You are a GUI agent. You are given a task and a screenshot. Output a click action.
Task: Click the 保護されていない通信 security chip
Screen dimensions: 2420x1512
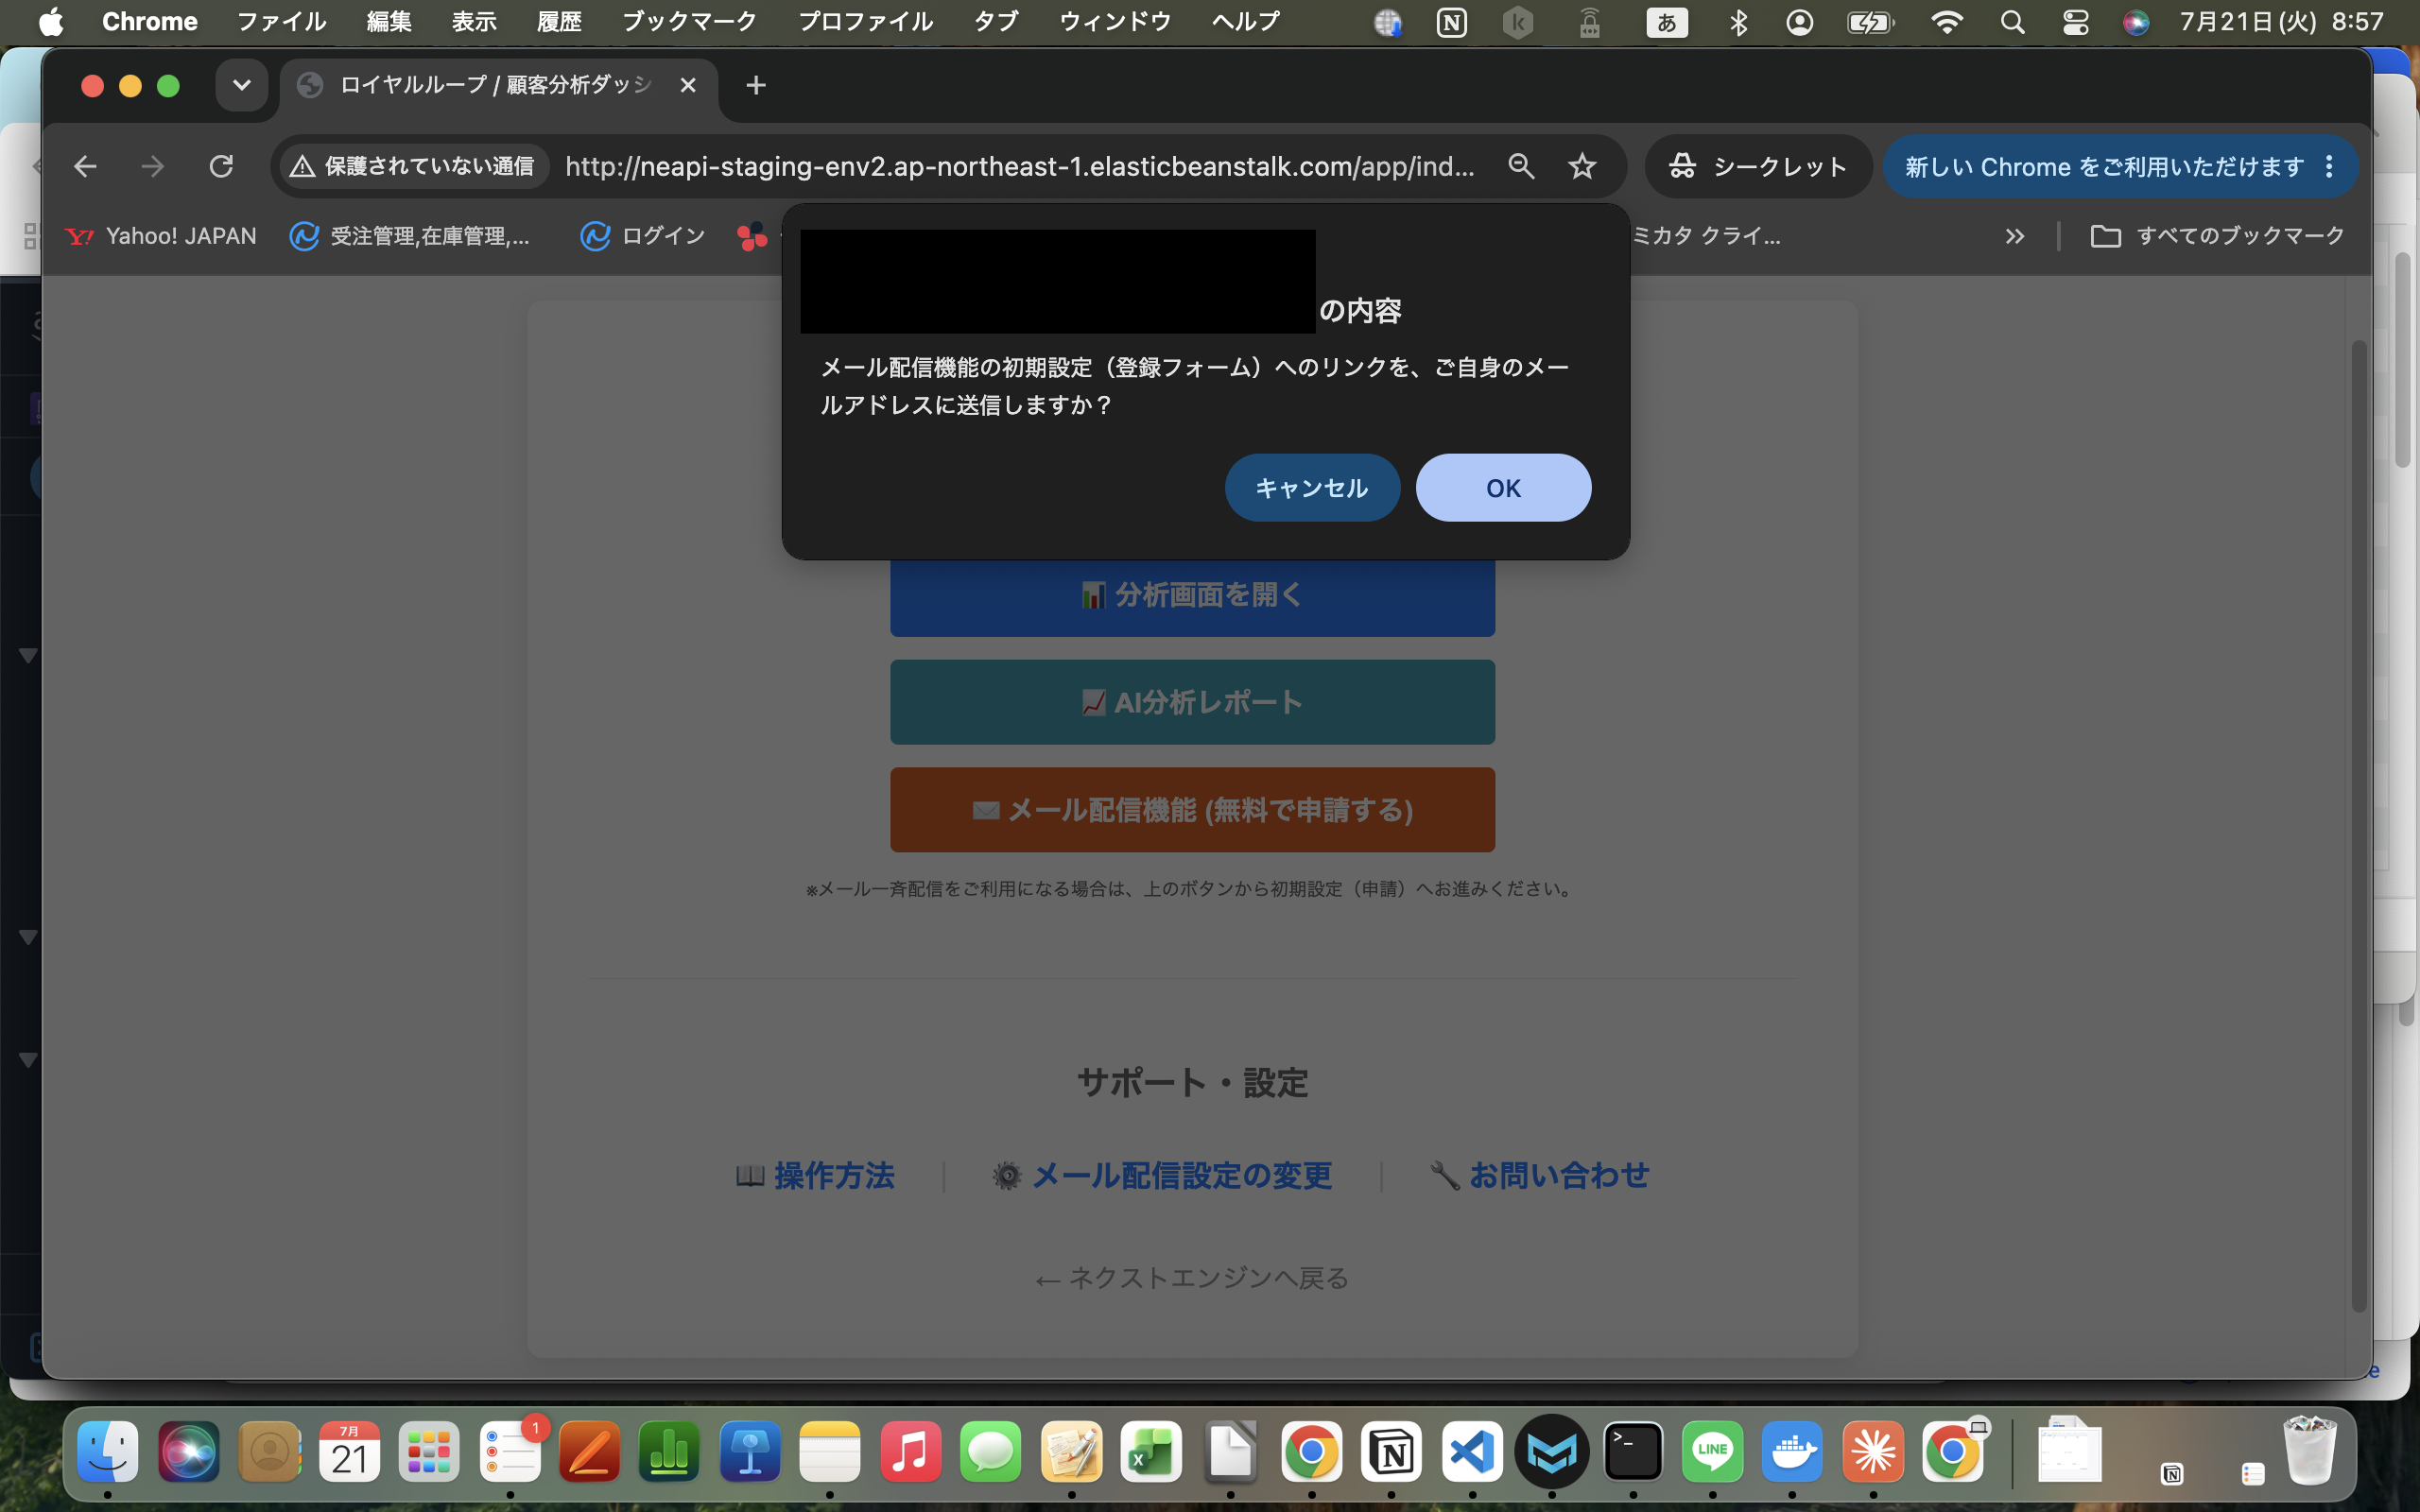coord(414,166)
